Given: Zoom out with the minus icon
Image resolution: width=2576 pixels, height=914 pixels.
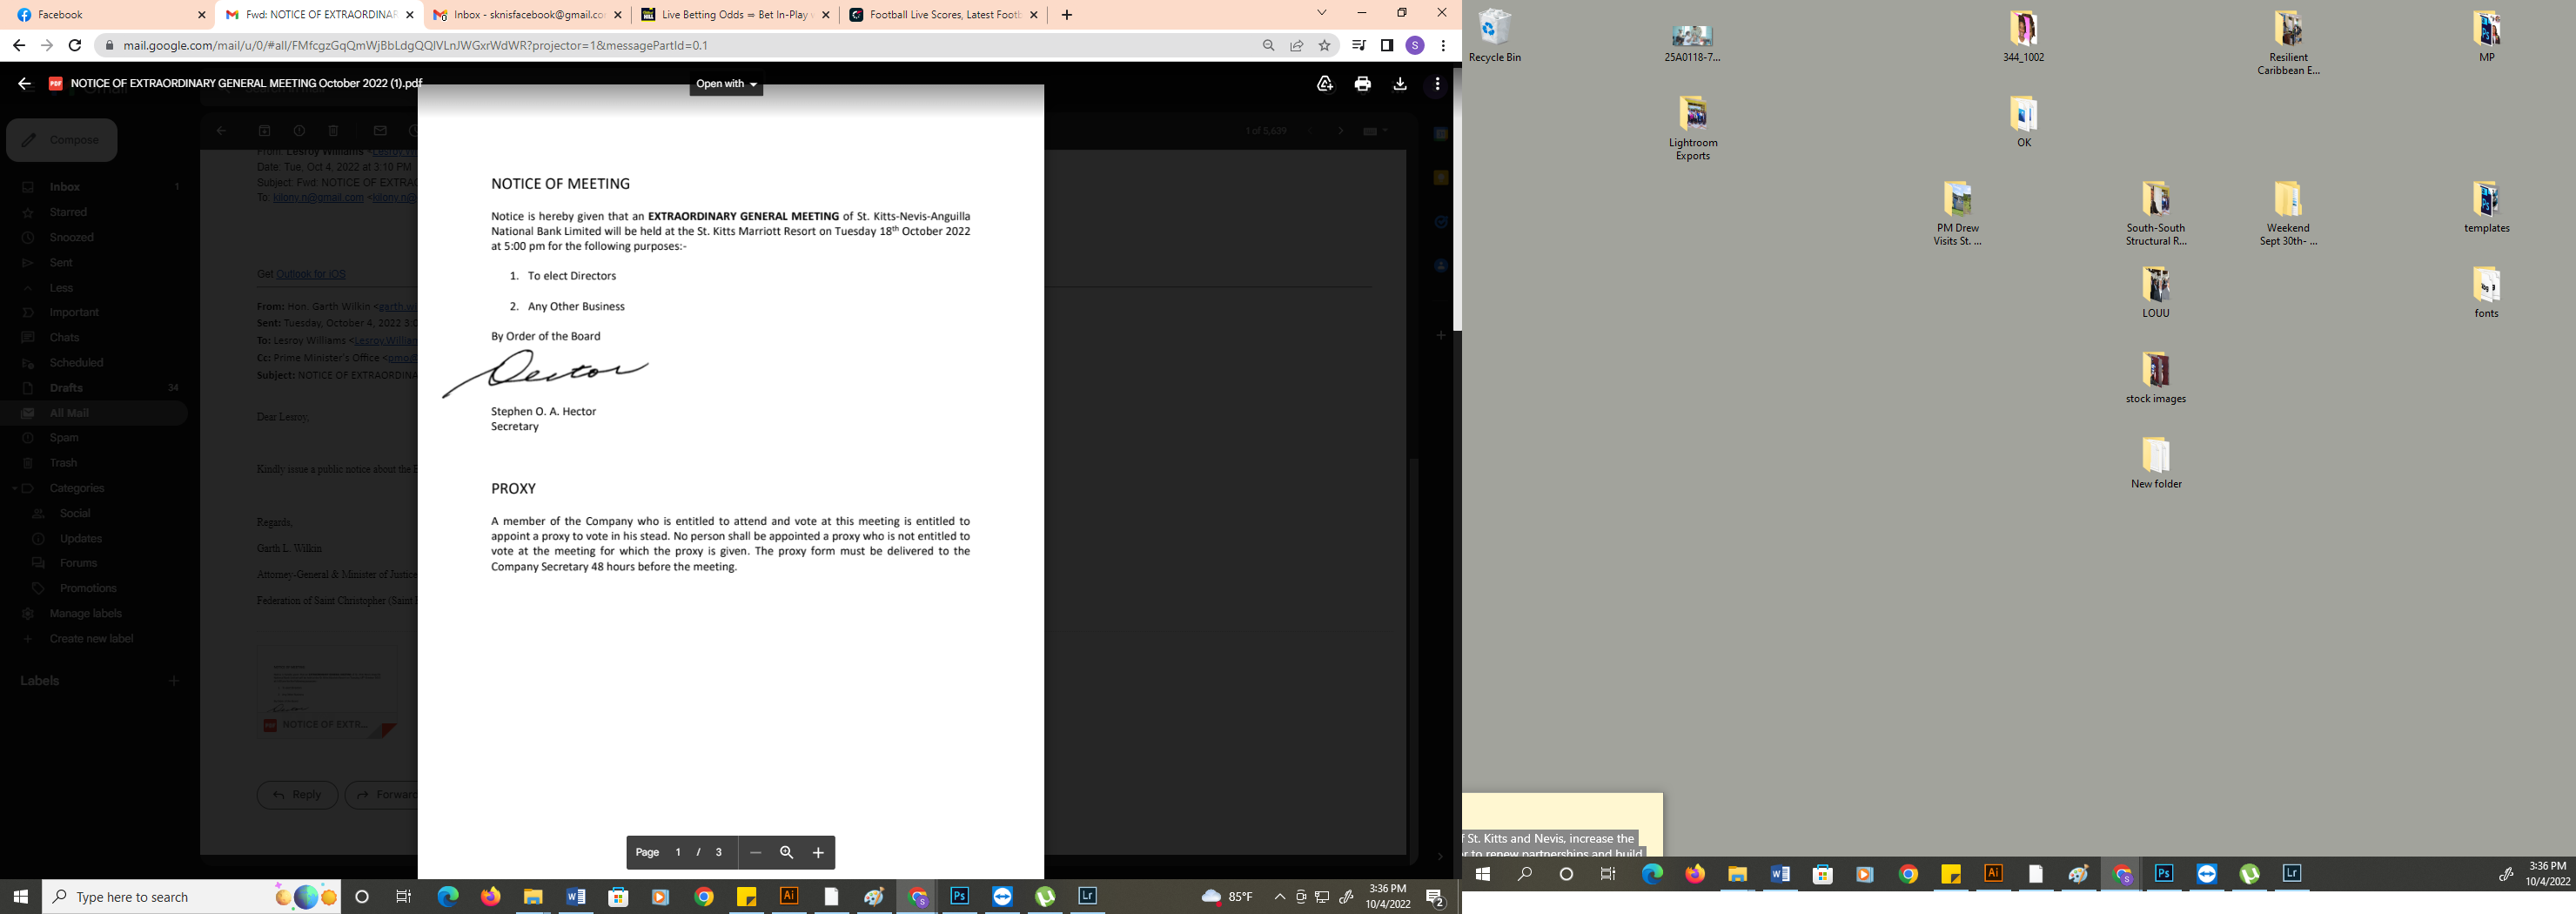Looking at the screenshot, I should click(x=756, y=852).
